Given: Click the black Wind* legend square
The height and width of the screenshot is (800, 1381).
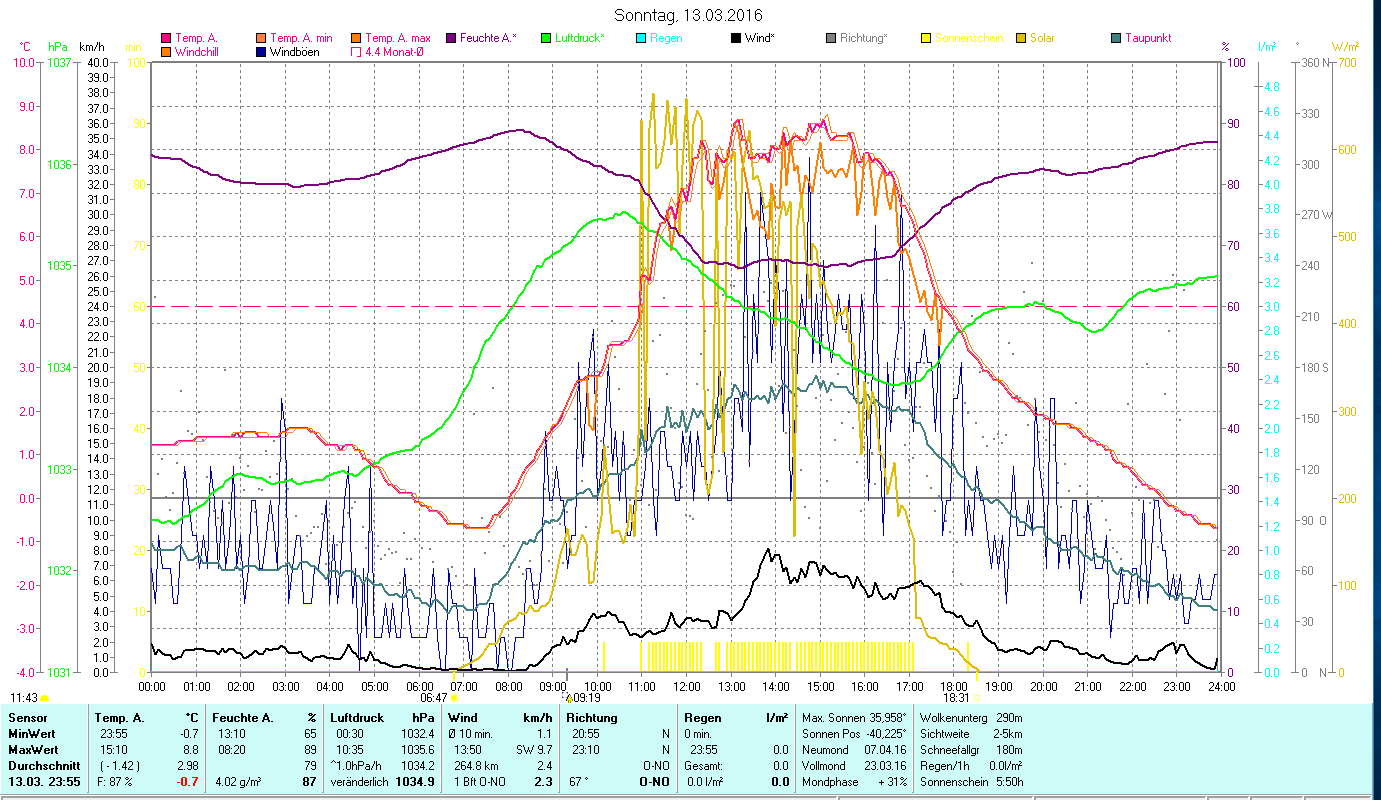Looking at the screenshot, I should click(735, 39).
